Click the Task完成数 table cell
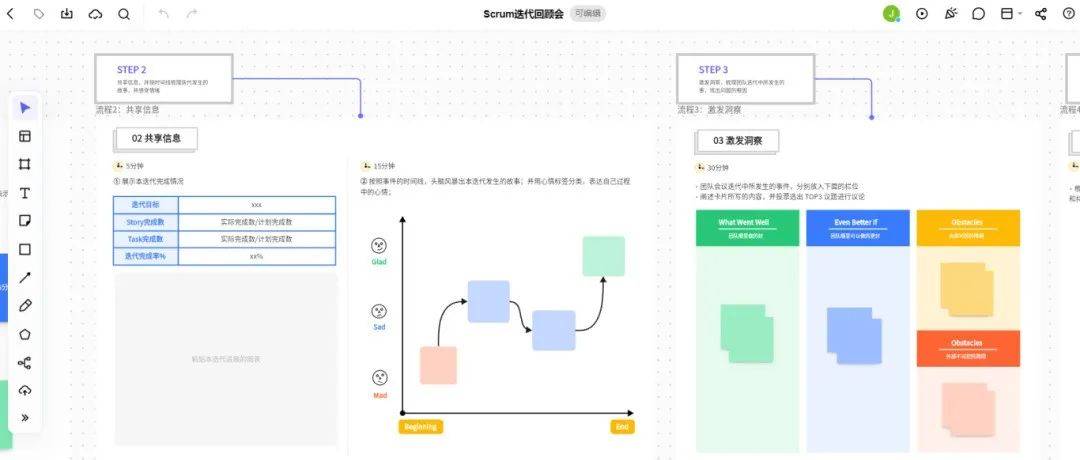The height and width of the screenshot is (460, 1080). 146,239
